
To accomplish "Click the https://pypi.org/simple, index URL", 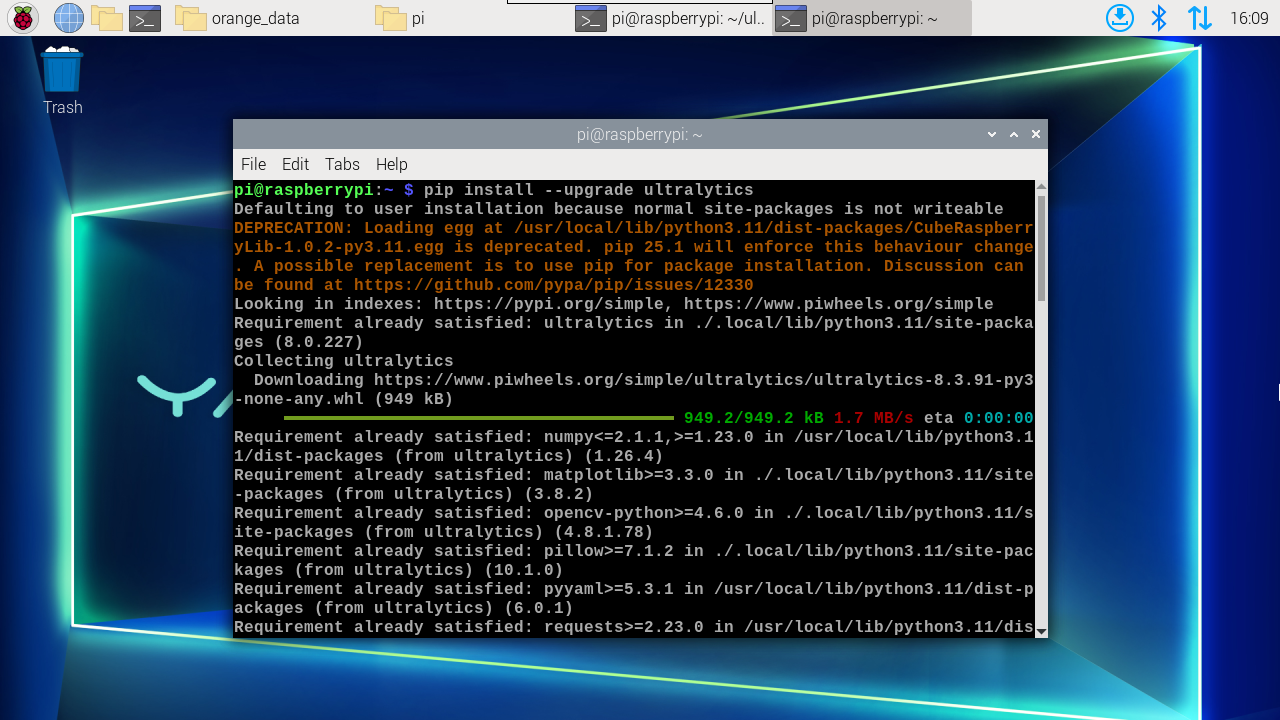I will [554, 304].
